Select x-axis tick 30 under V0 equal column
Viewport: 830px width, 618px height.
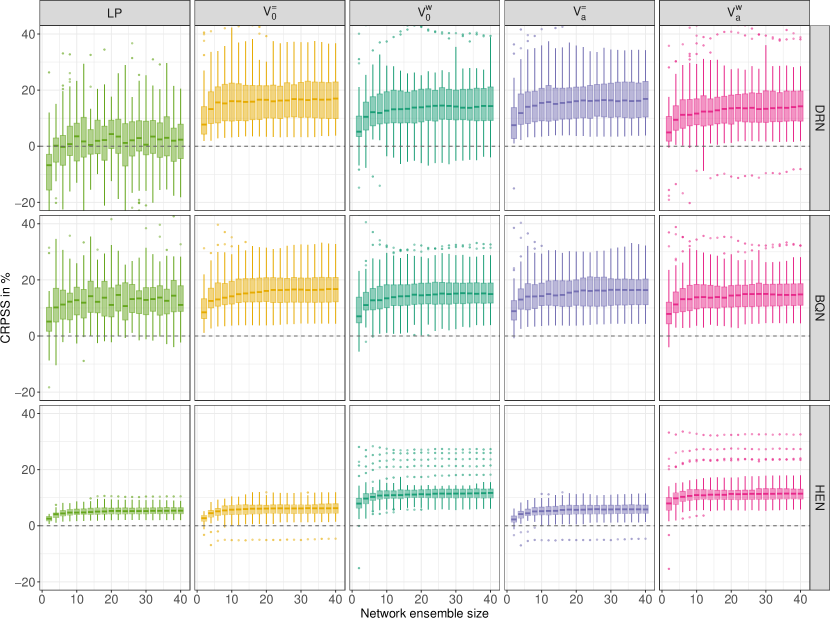click(x=301, y=599)
